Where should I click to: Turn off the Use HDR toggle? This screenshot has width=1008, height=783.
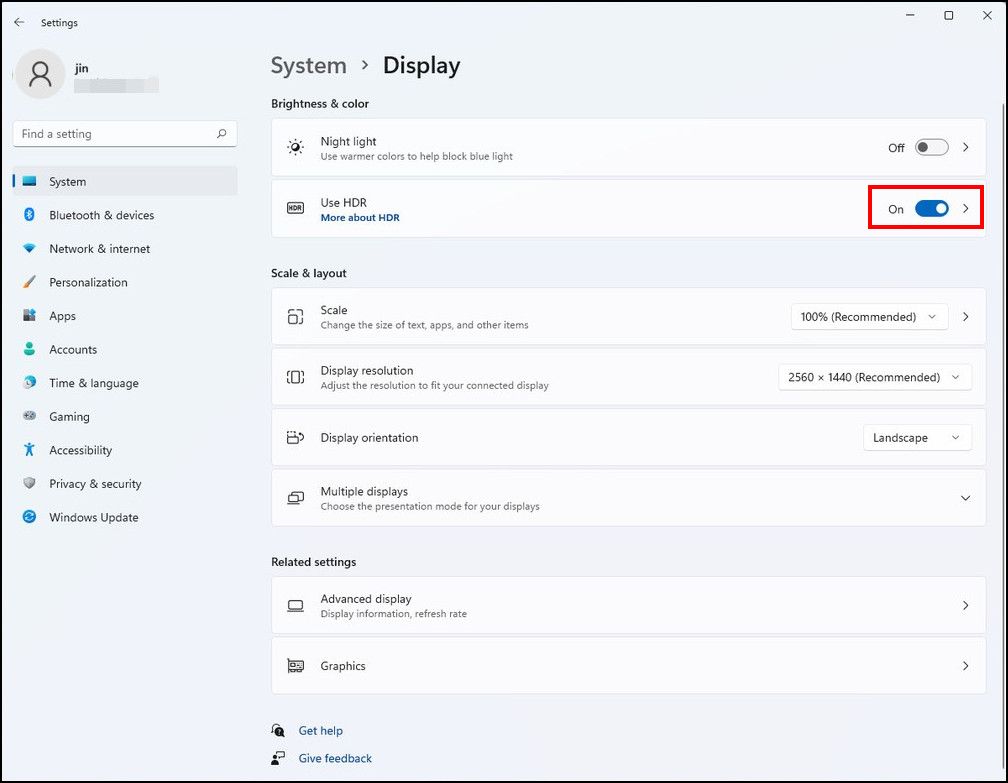click(931, 209)
